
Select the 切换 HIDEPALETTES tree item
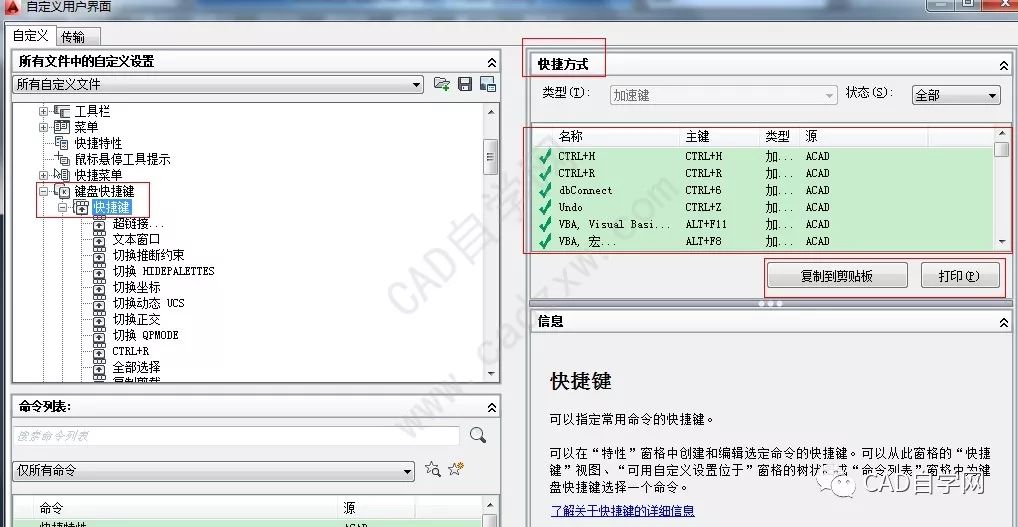click(164, 271)
